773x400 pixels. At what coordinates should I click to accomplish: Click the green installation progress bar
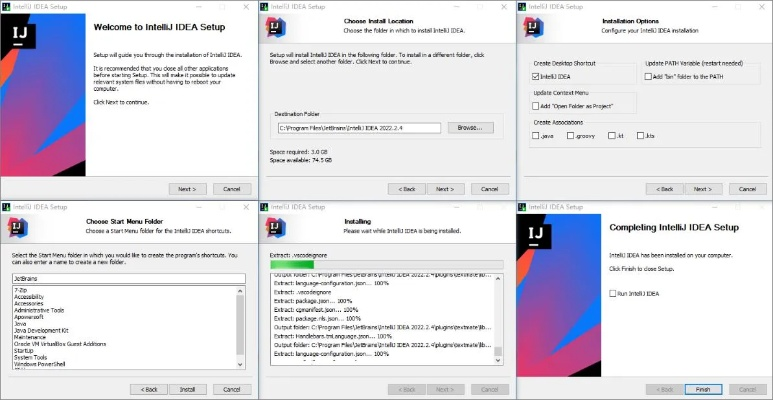pyautogui.click(x=301, y=265)
